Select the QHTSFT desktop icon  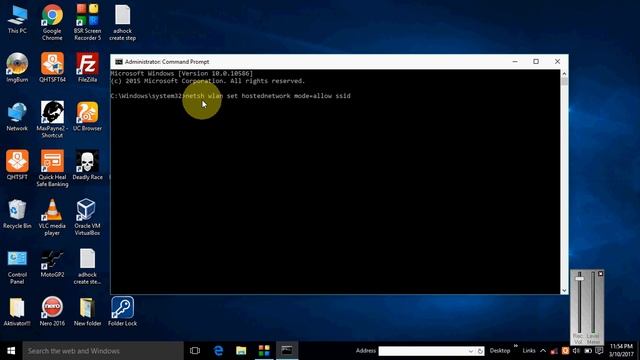tap(17, 165)
